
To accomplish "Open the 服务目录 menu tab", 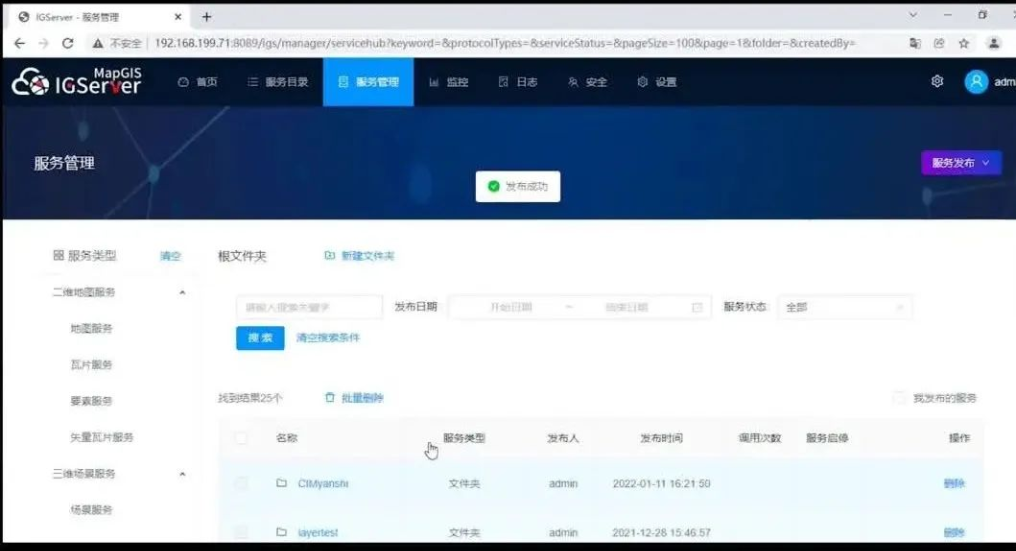I will pyautogui.click(x=277, y=82).
